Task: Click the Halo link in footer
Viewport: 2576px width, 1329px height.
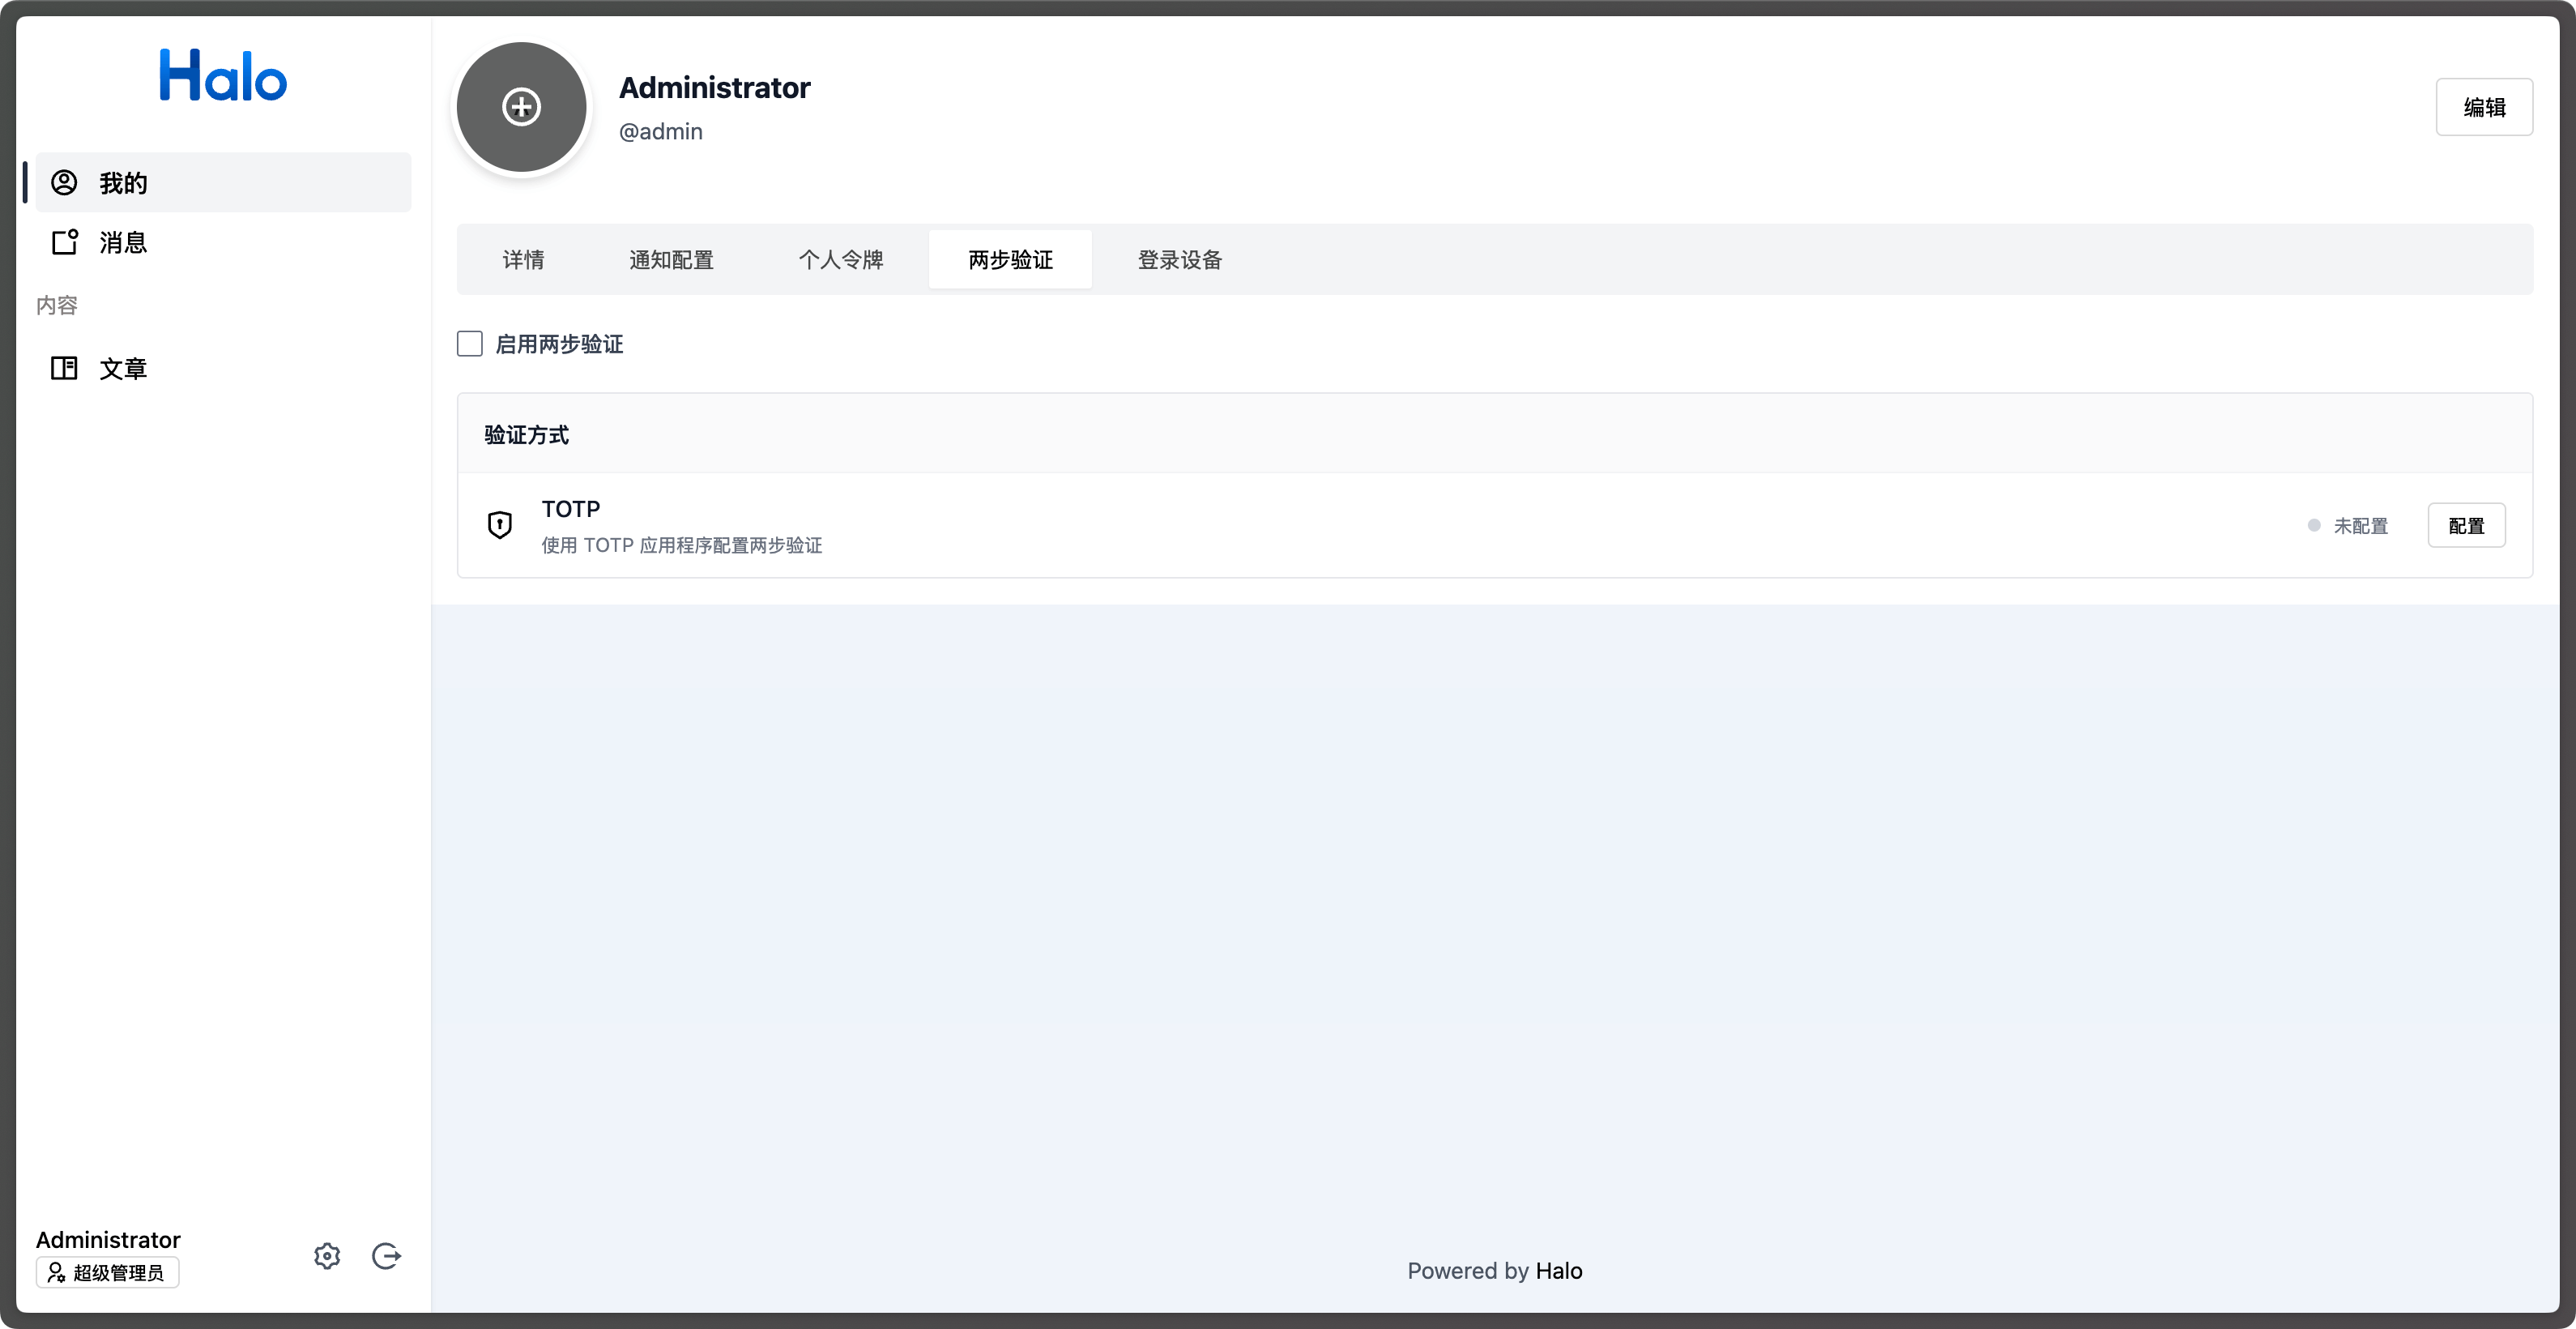Action: [x=1558, y=1271]
